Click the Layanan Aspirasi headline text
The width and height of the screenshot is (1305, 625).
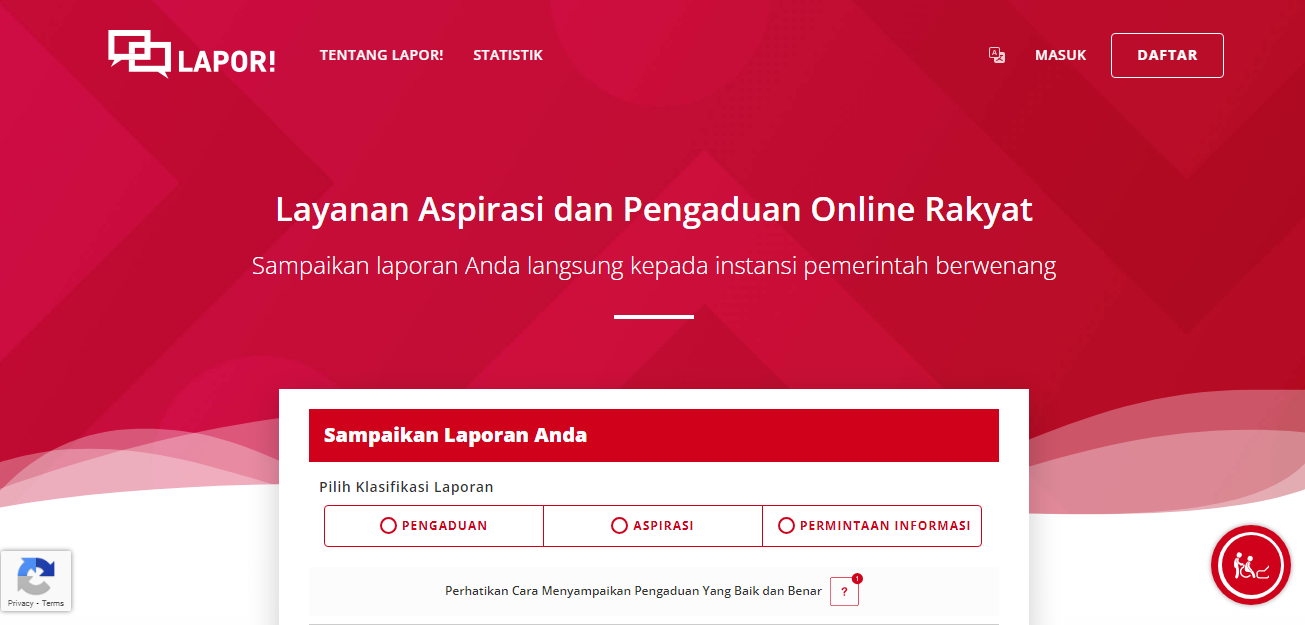pos(652,210)
